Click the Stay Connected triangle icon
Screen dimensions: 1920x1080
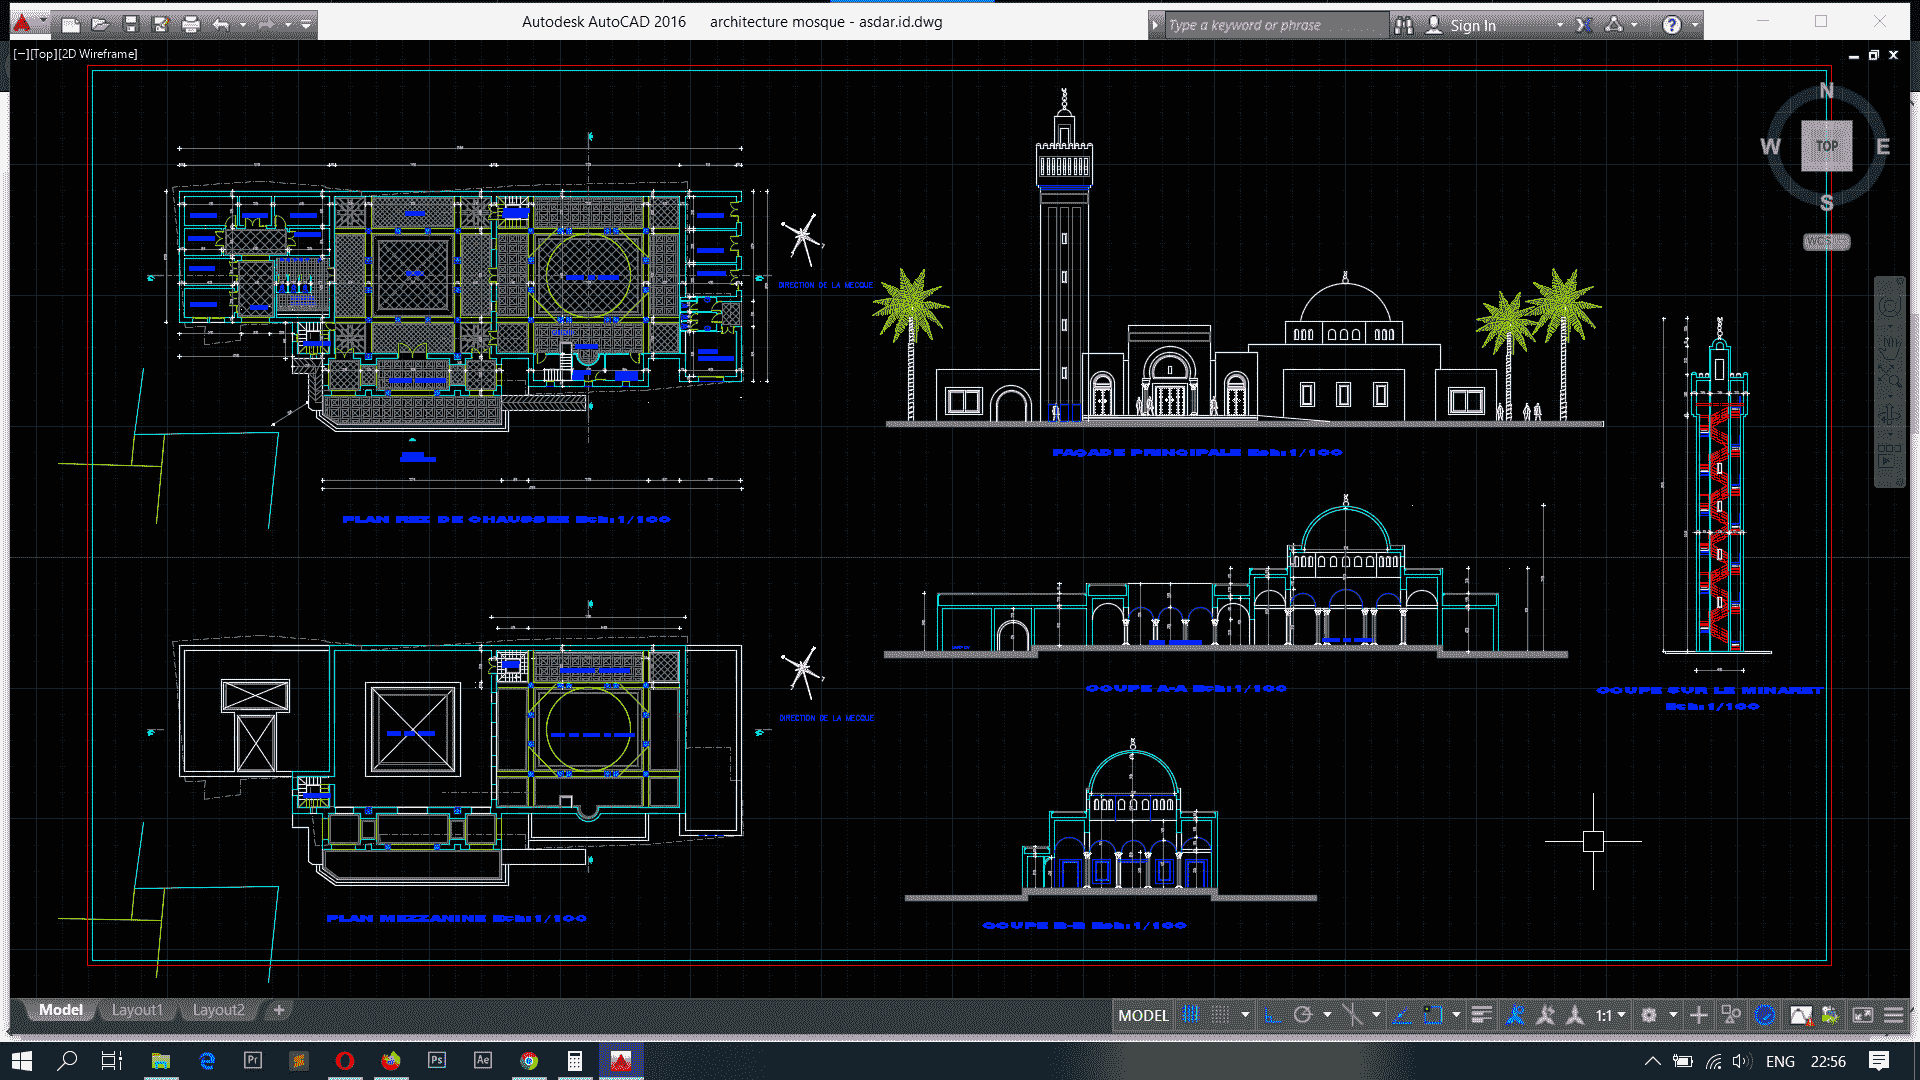click(x=1614, y=25)
